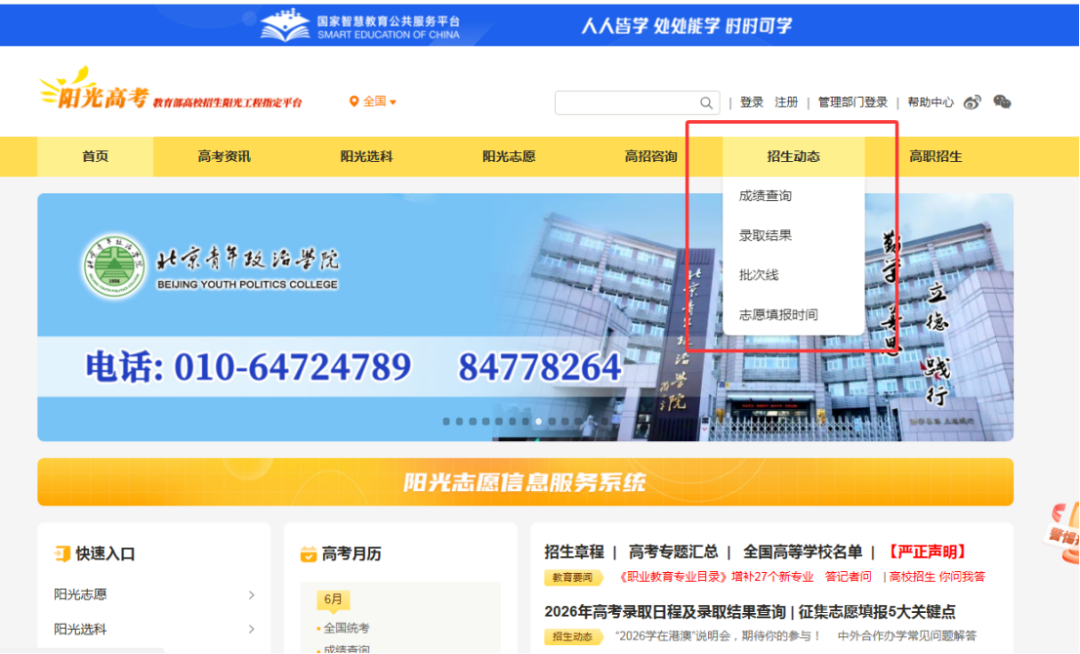Click the yellow 招生动态 tag label
This screenshot has width=1080, height=654.
[x=573, y=637]
